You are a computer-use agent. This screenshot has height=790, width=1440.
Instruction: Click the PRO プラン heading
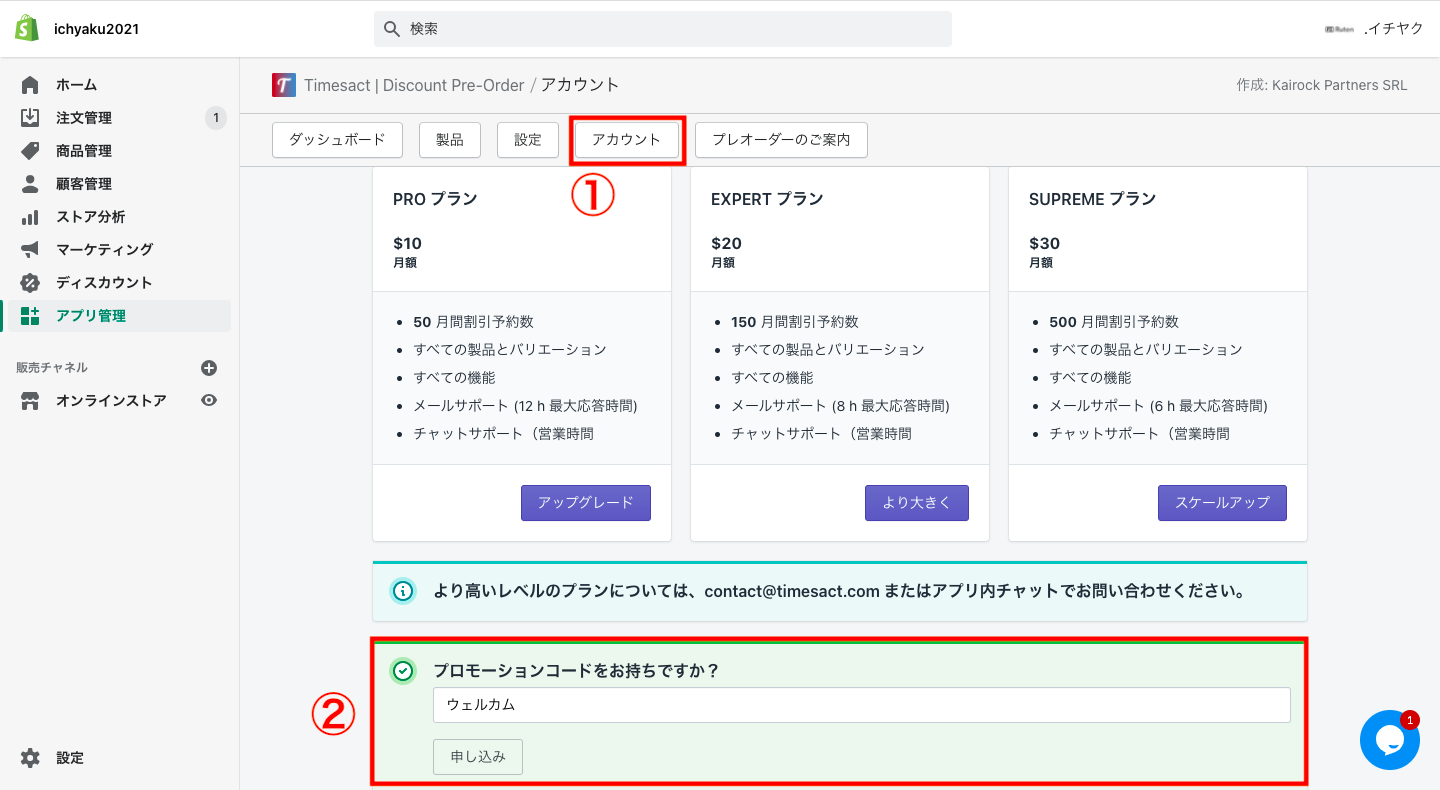click(435, 199)
